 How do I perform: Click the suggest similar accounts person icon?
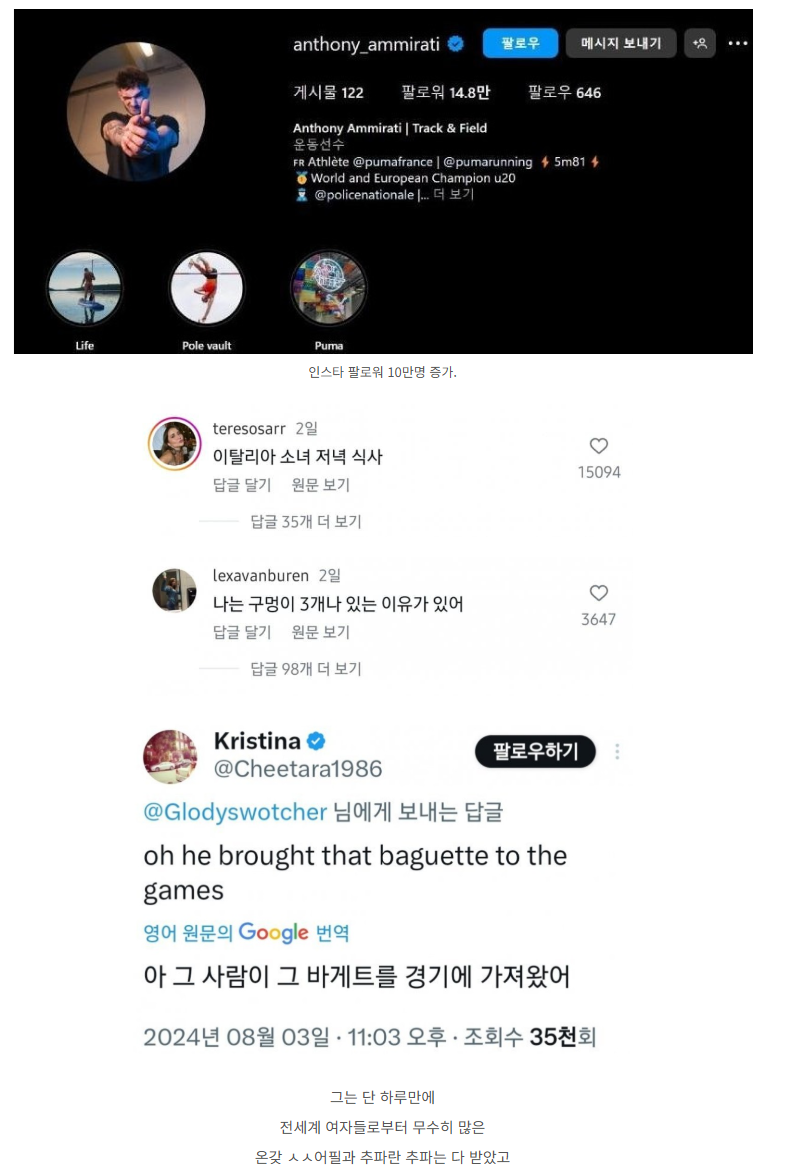coord(699,43)
